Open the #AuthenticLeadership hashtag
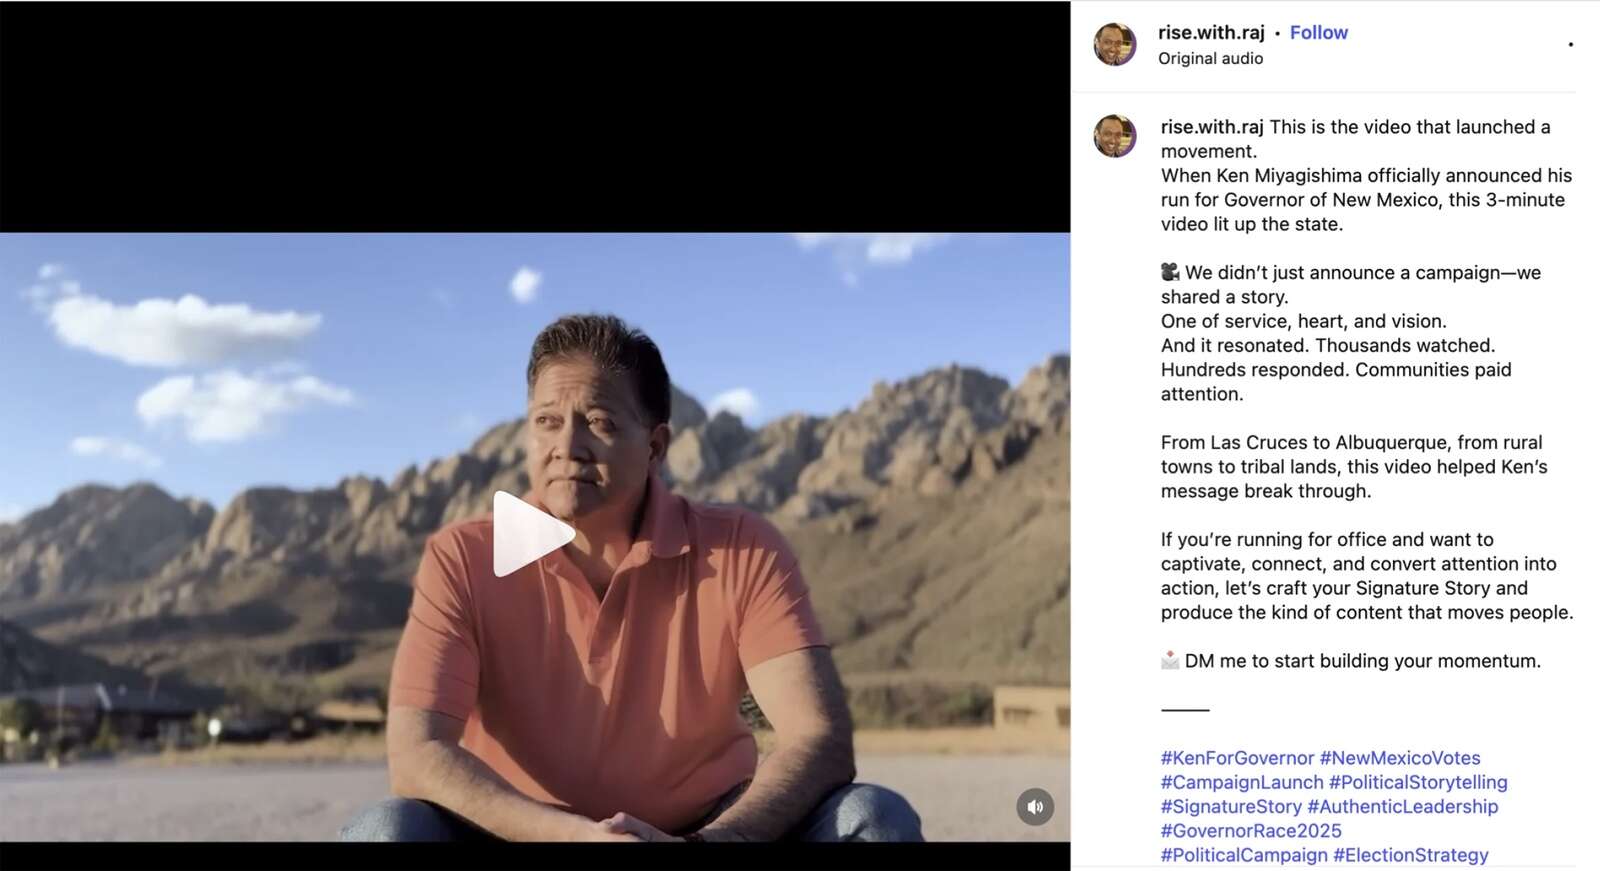1600x871 pixels. tap(1402, 806)
